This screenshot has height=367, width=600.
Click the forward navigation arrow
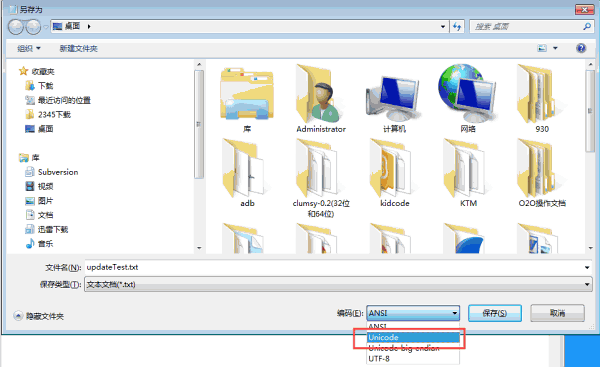click(x=33, y=27)
